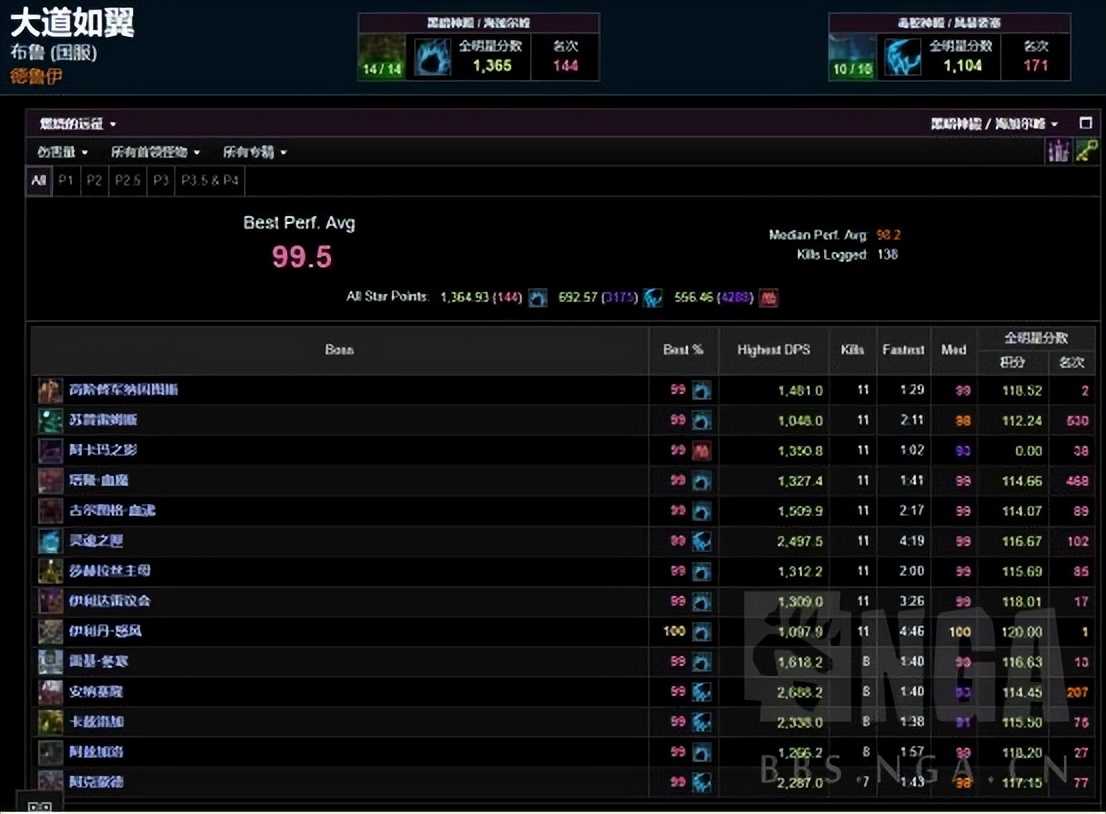The height and width of the screenshot is (814, 1106).
Task: Click the spec icon in 伊利丹·怒风 row
Action: point(701,632)
